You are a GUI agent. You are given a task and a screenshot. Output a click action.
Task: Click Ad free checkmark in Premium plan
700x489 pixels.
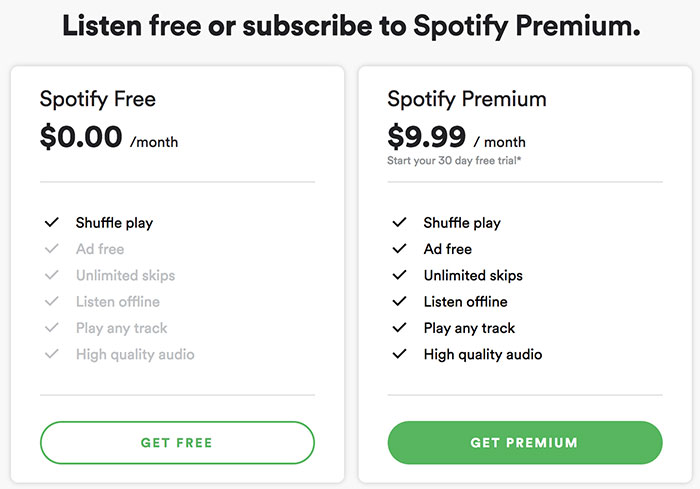coord(400,249)
